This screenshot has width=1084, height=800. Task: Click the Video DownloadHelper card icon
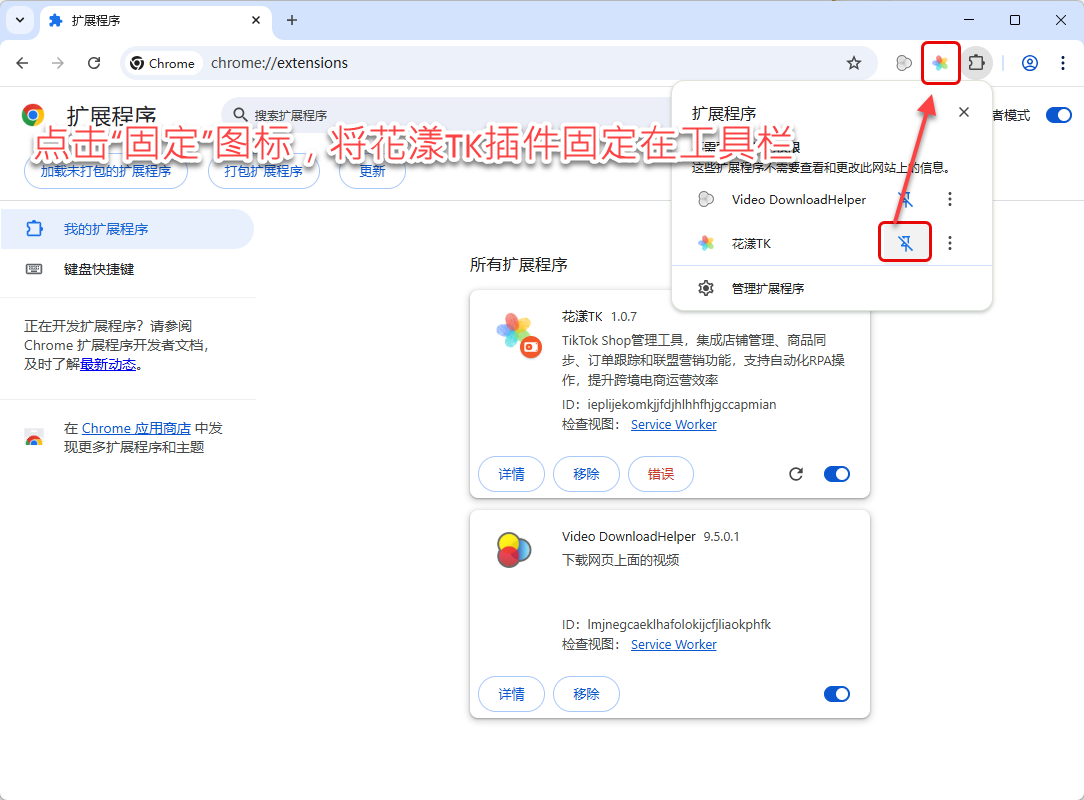pyautogui.click(x=514, y=550)
